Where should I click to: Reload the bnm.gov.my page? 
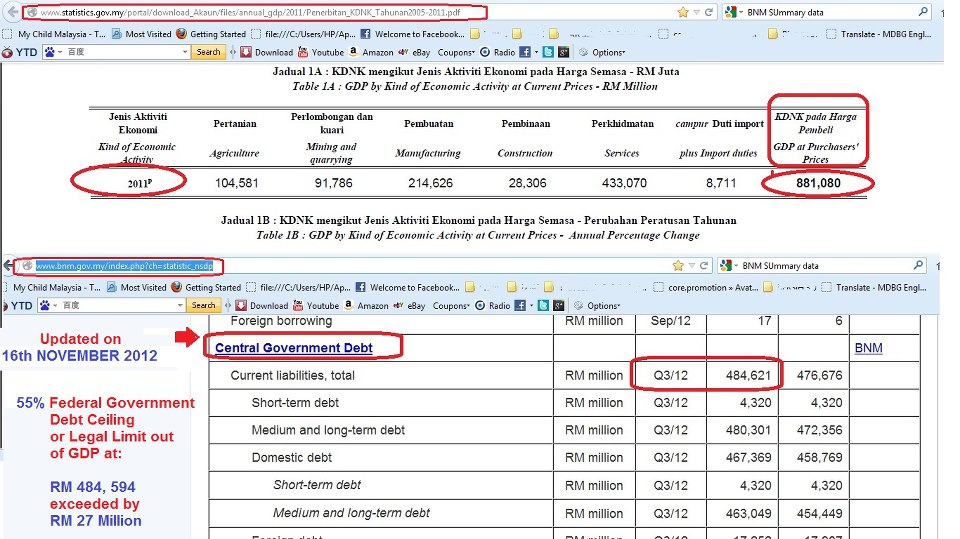(x=704, y=266)
